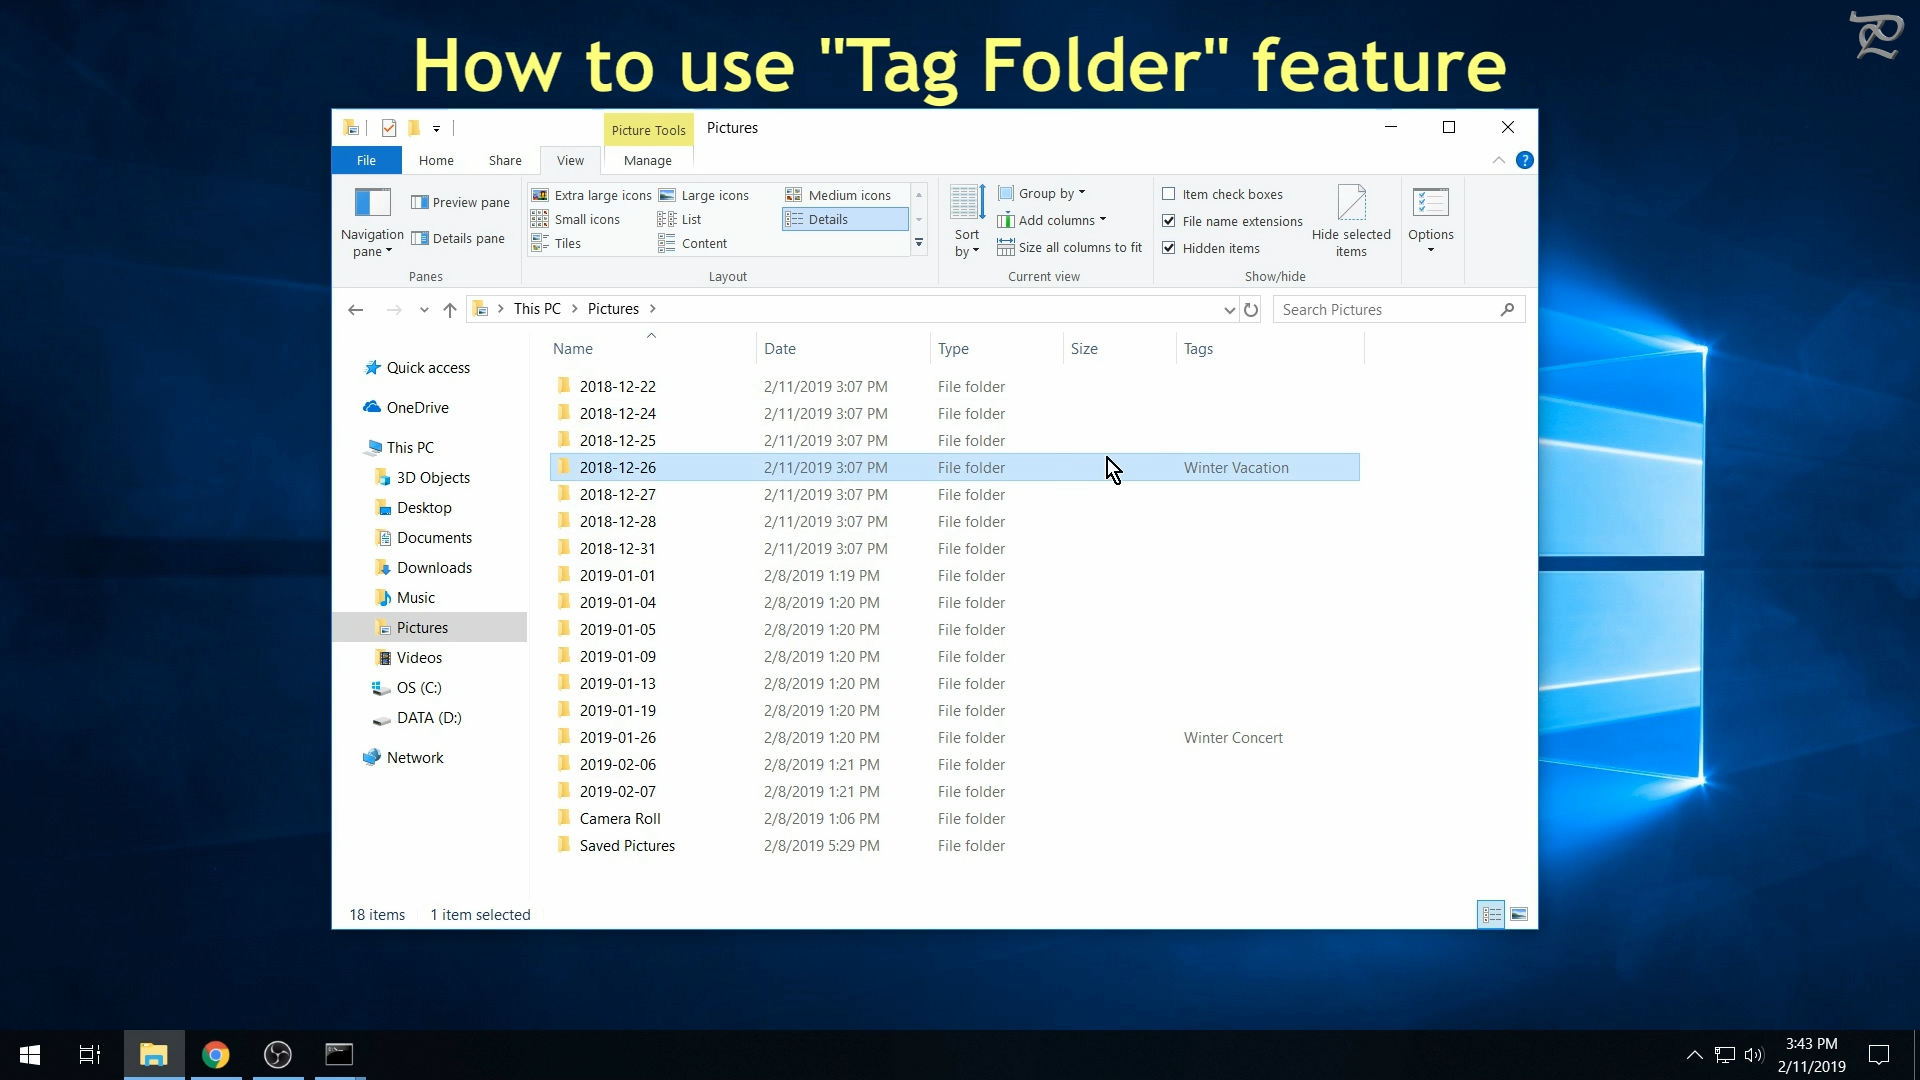Viewport: 1920px width, 1080px height.
Task: Enable File name extensions checkbox
Action: point(1167,220)
